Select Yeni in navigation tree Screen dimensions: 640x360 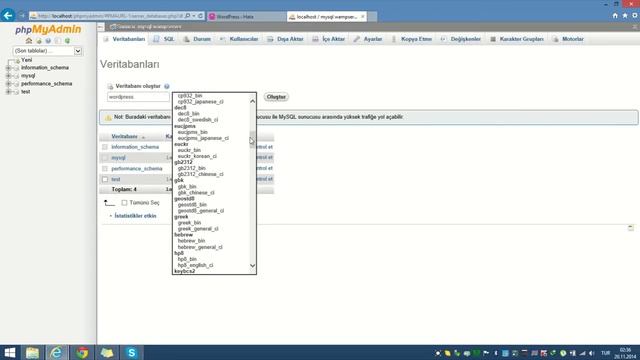(27, 60)
